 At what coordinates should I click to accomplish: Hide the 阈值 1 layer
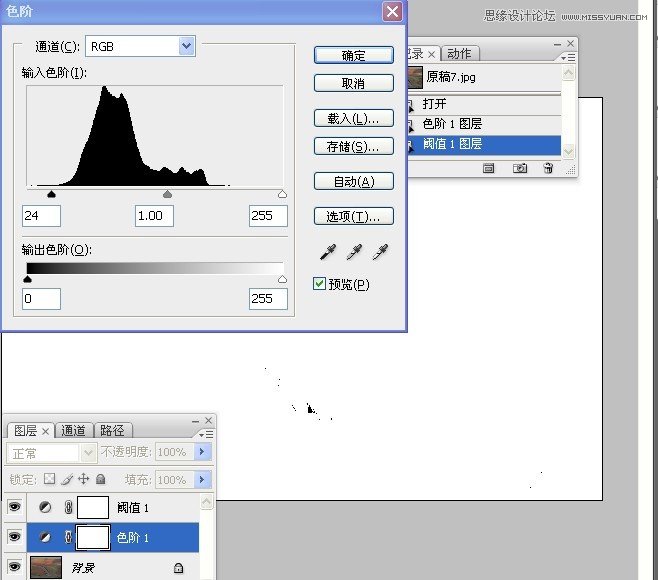(14, 507)
